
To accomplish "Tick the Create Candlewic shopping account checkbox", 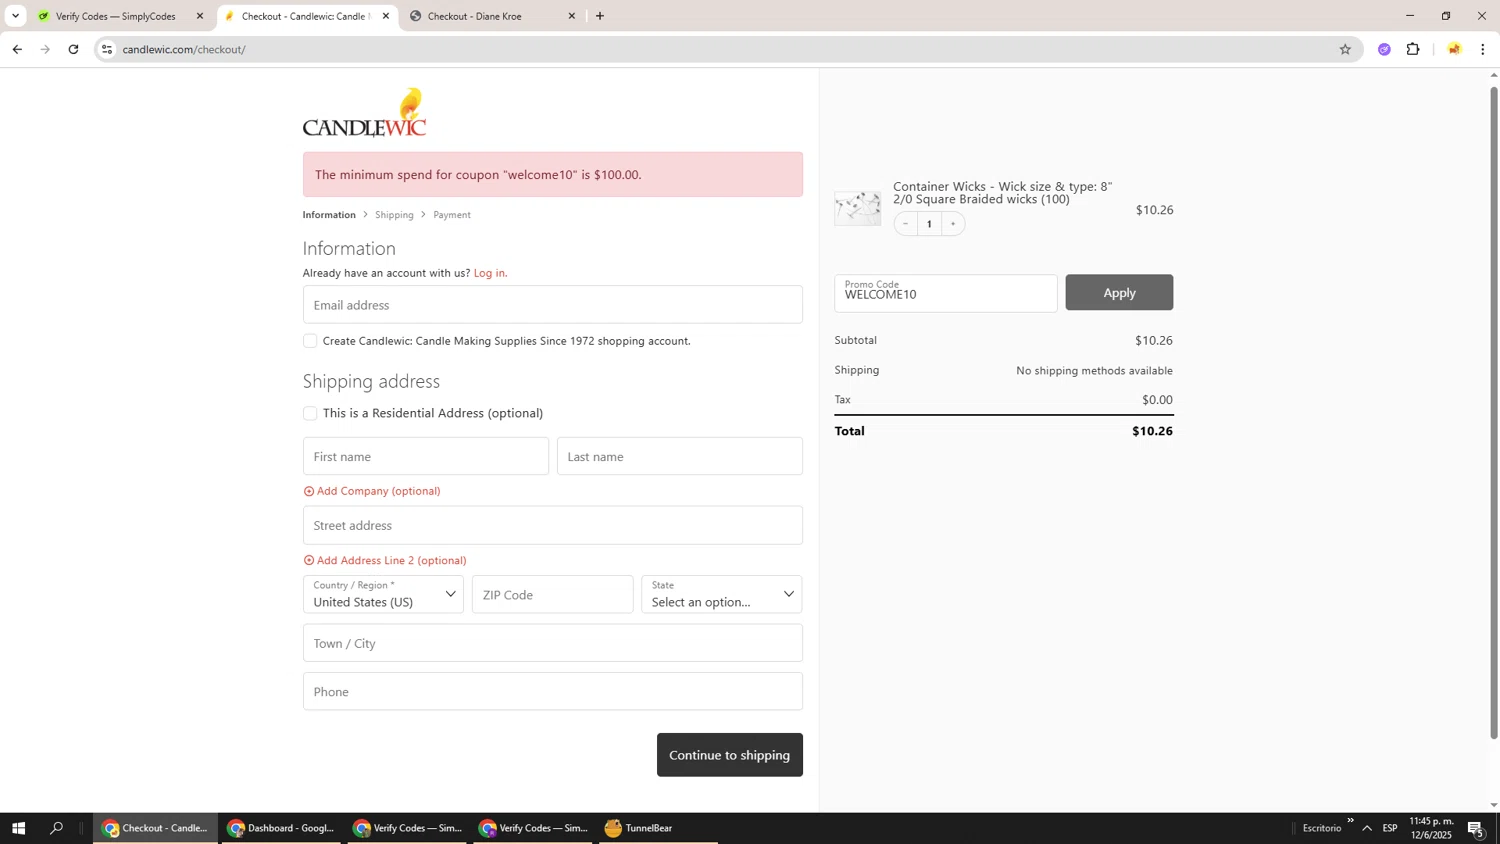I will [x=310, y=341].
